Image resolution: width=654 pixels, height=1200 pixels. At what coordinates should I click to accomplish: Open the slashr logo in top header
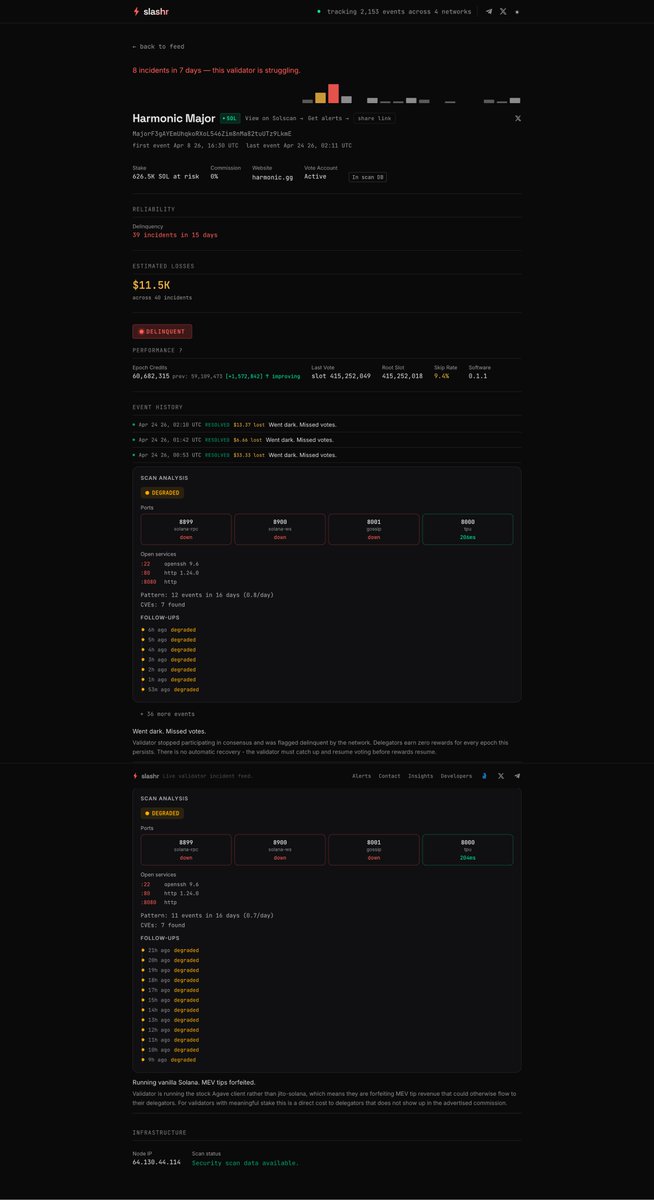click(x=151, y=11)
